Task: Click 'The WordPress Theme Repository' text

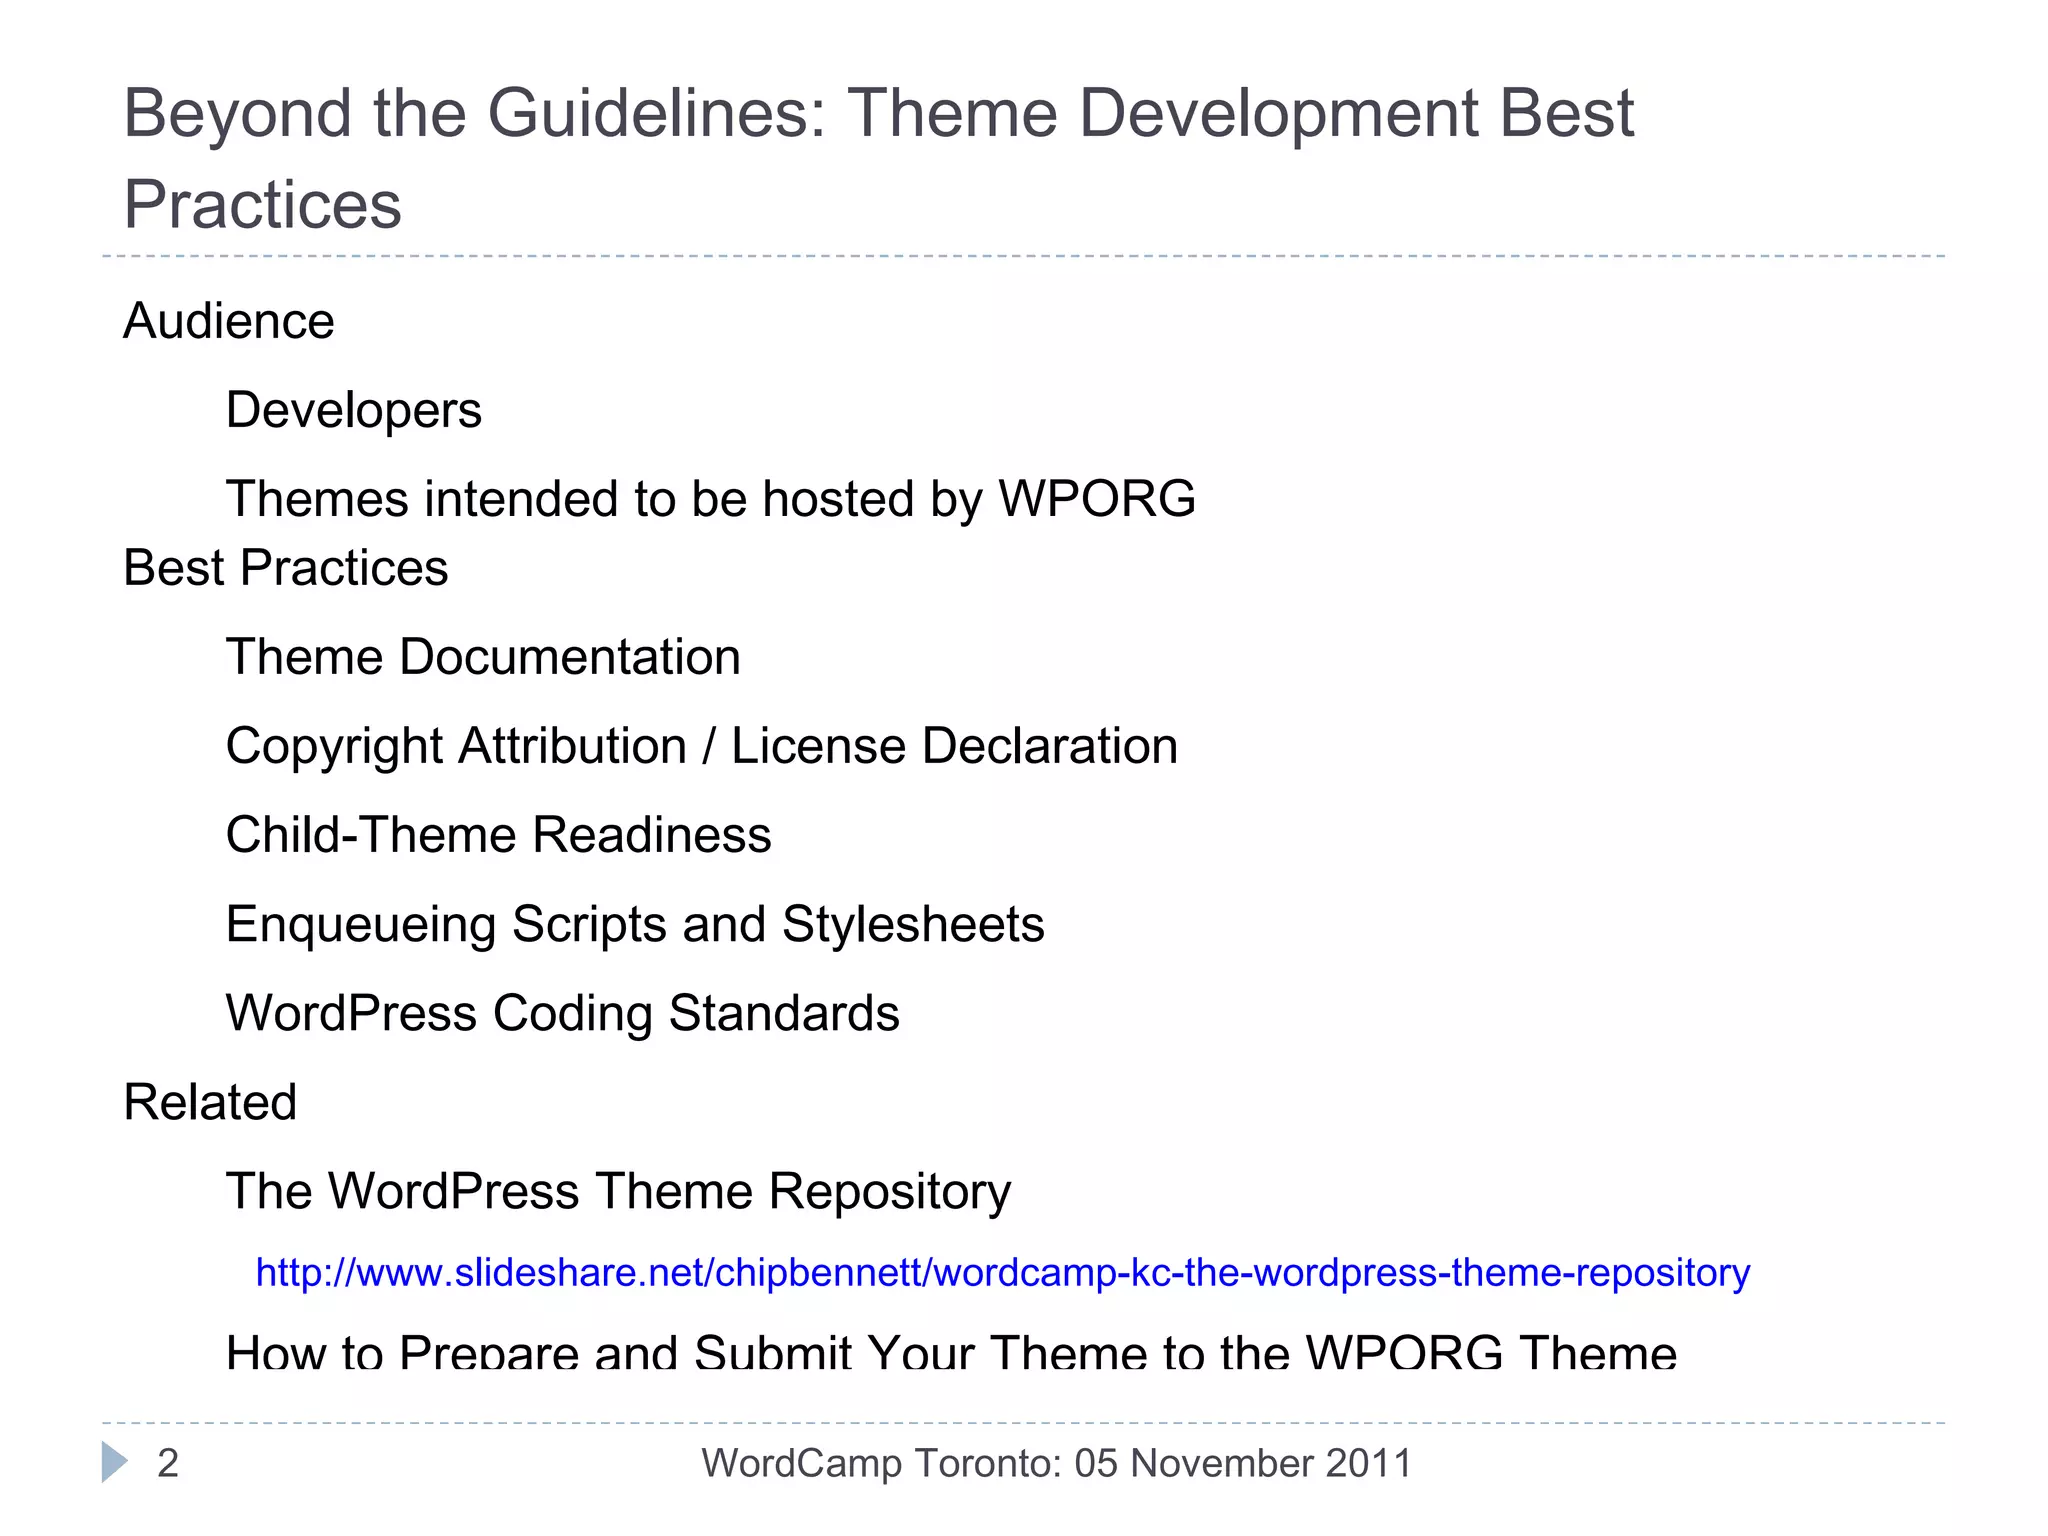Action: pos(618,1192)
